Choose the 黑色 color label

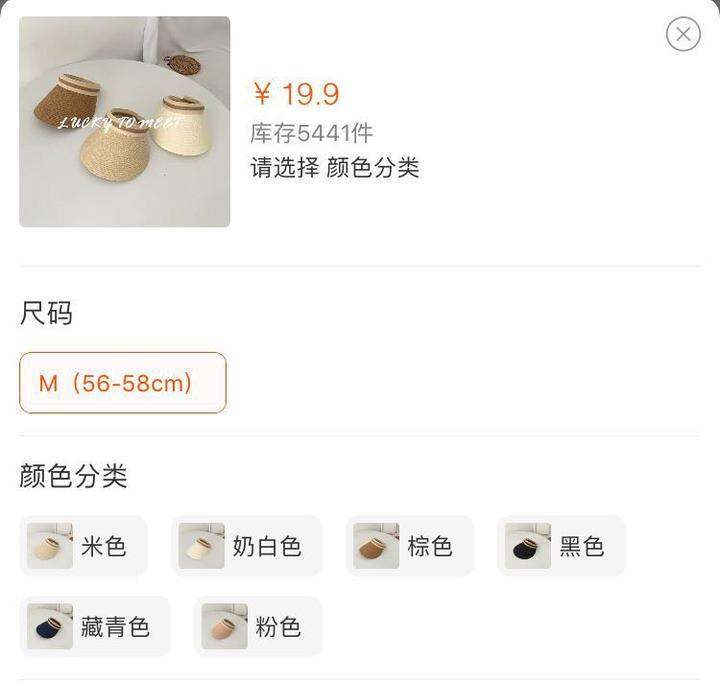[x=581, y=546]
